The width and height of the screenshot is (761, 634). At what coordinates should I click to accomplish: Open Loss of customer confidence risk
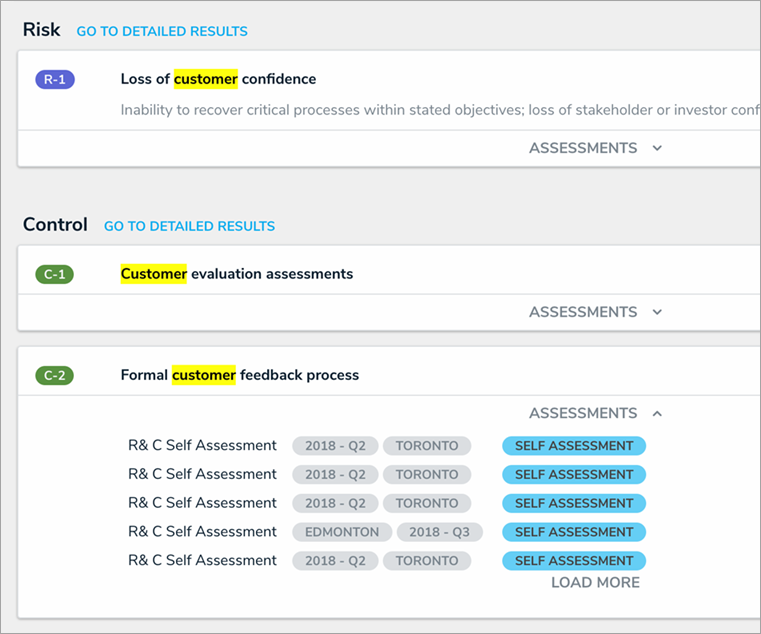(218, 79)
